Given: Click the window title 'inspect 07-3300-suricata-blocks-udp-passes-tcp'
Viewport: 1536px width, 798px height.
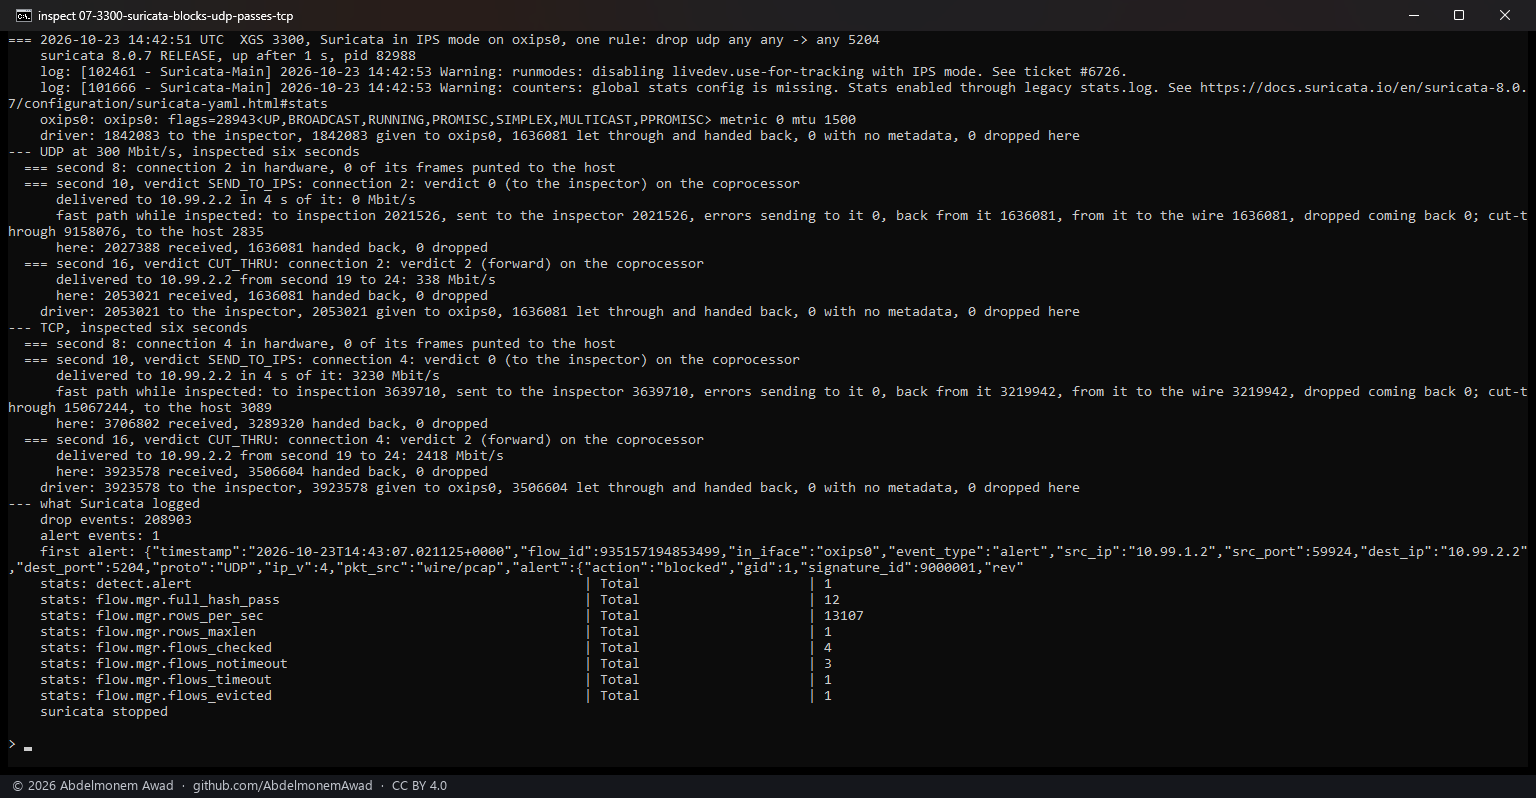Looking at the screenshot, I should point(165,15).
